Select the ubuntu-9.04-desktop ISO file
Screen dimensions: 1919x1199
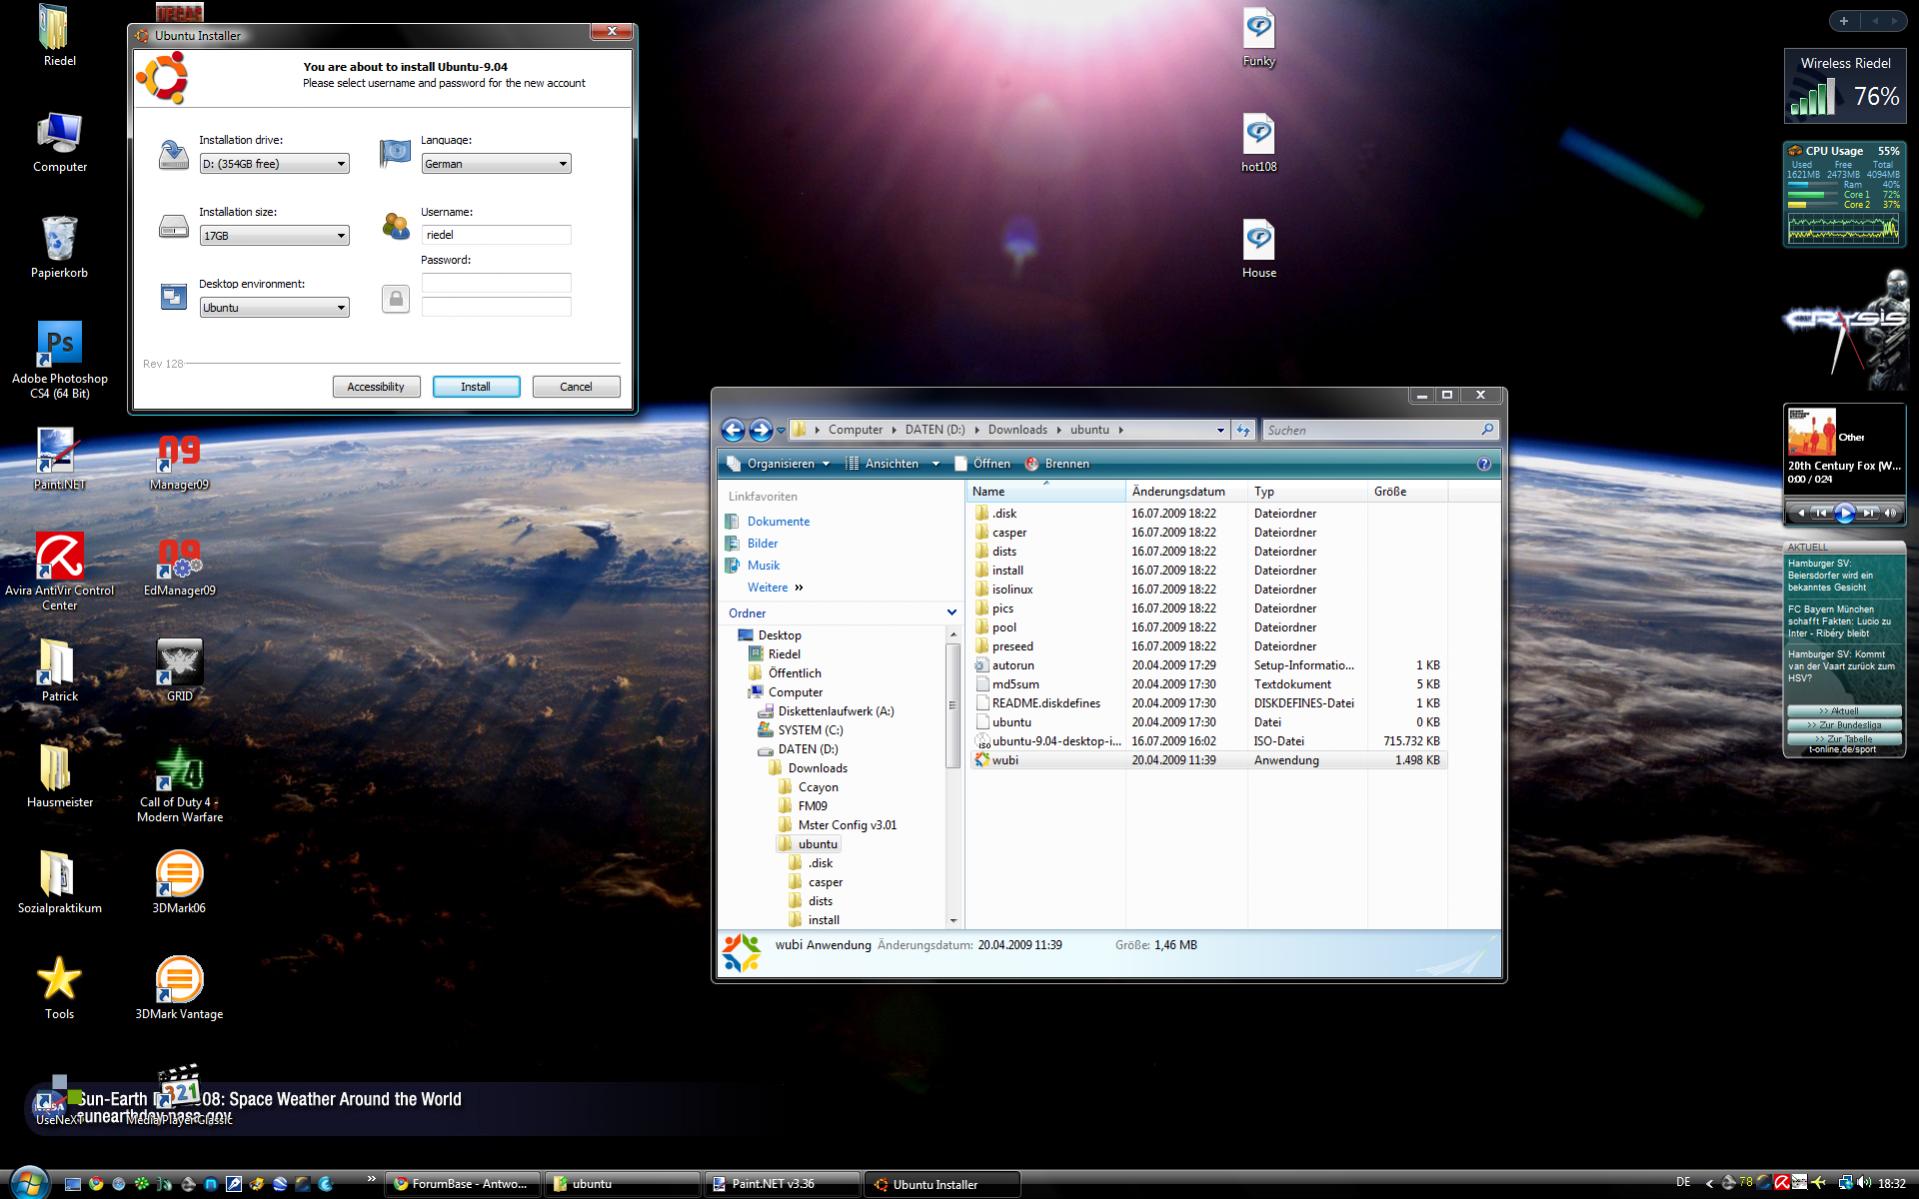pyautogui.click(x=1208, y=742)
